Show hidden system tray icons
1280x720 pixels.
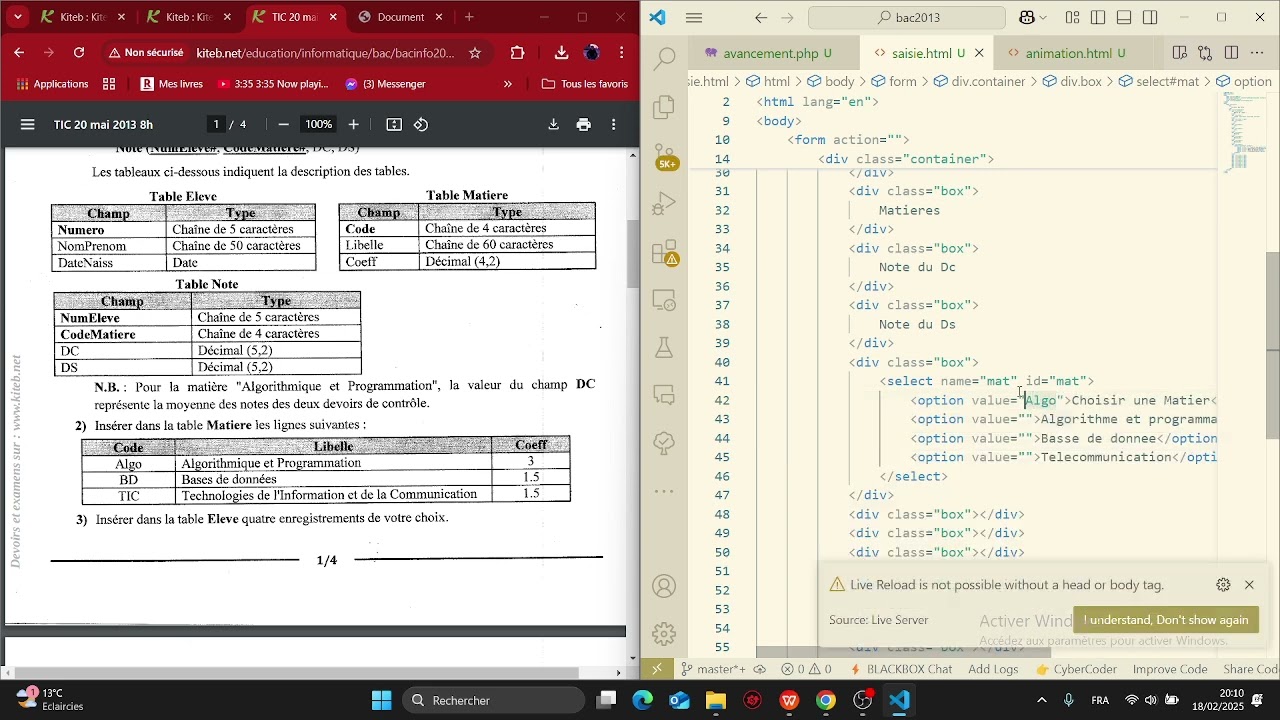coord(1042,700)
